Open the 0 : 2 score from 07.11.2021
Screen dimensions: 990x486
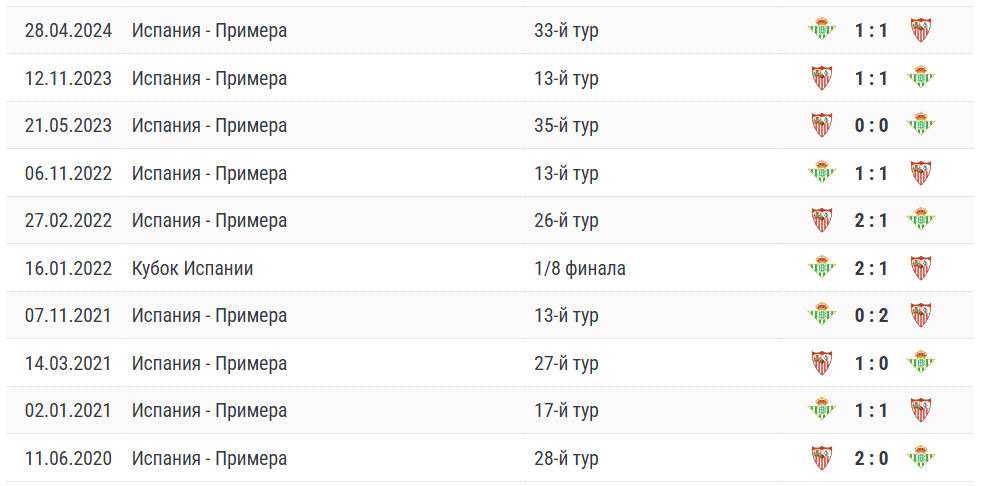[x=871, y=315]
